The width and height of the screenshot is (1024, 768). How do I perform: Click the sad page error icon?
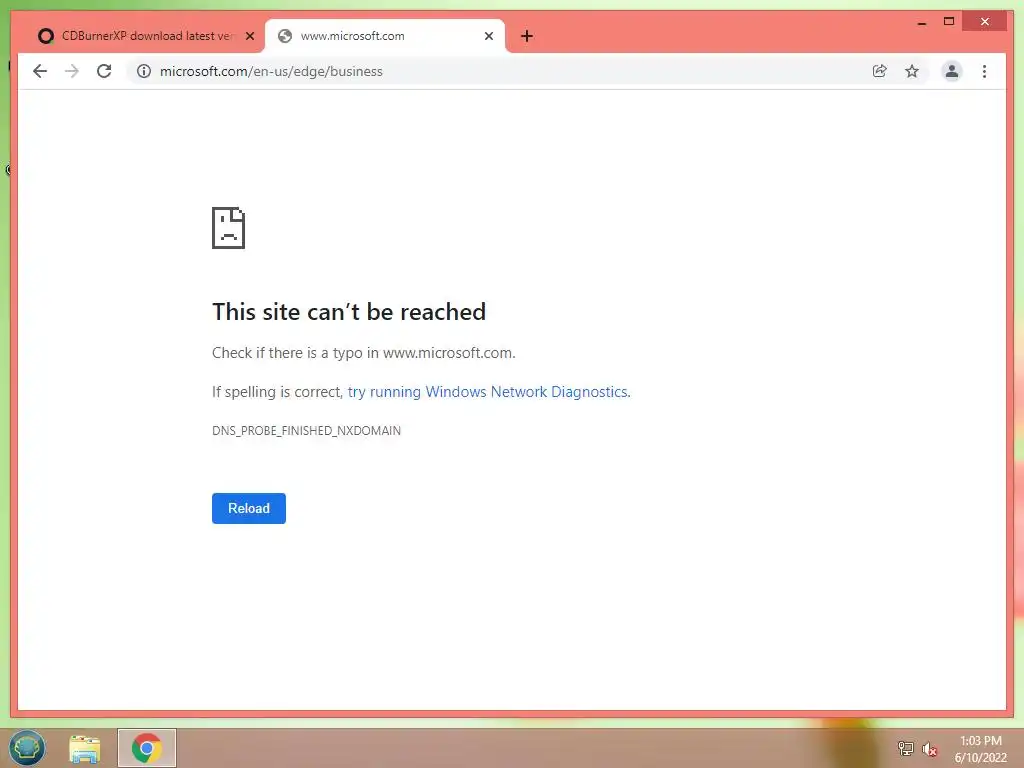click(x=229, y=228)
